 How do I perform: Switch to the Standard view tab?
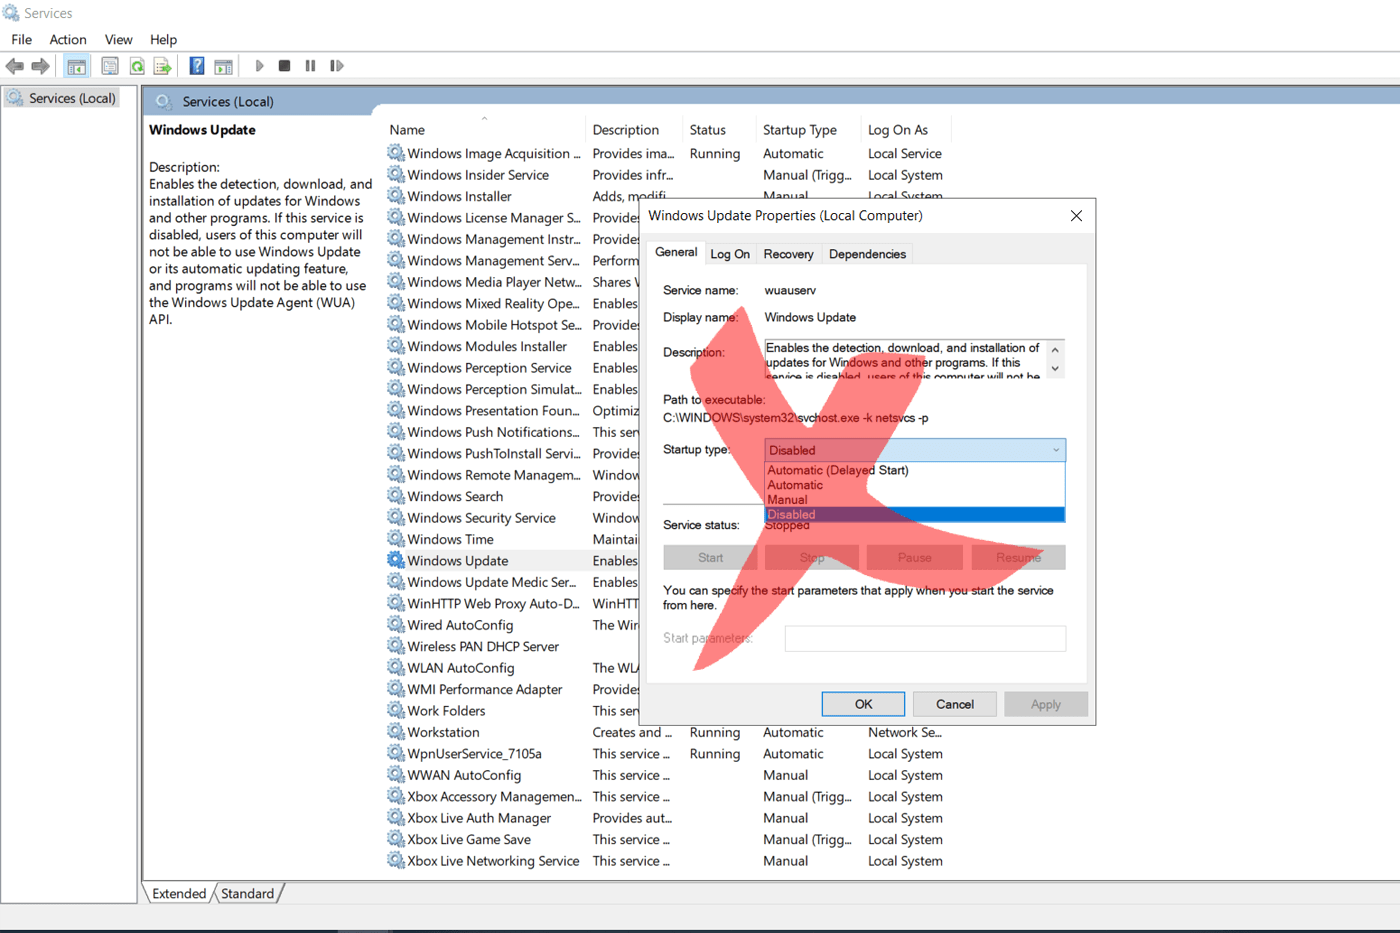click(x=247, y=894)
